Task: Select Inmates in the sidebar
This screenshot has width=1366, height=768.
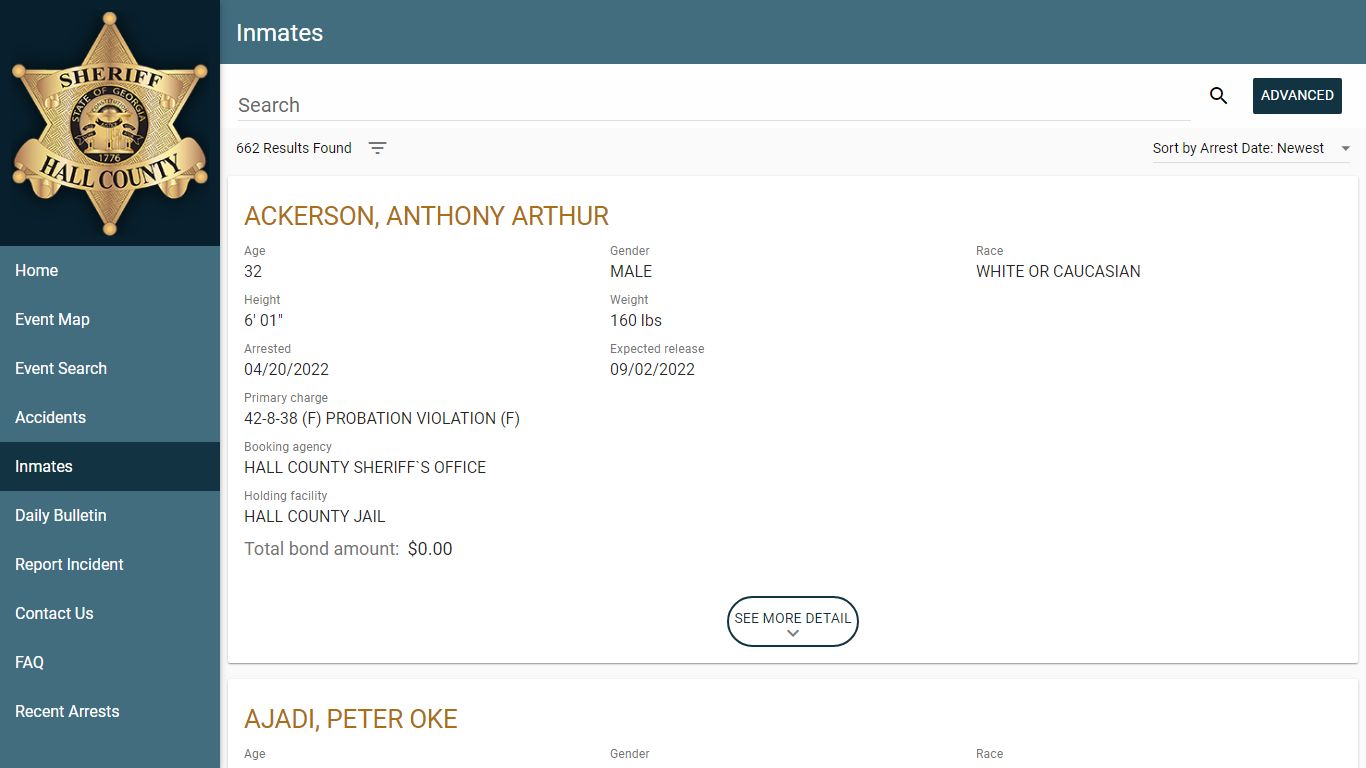Action: pos(110,466)
